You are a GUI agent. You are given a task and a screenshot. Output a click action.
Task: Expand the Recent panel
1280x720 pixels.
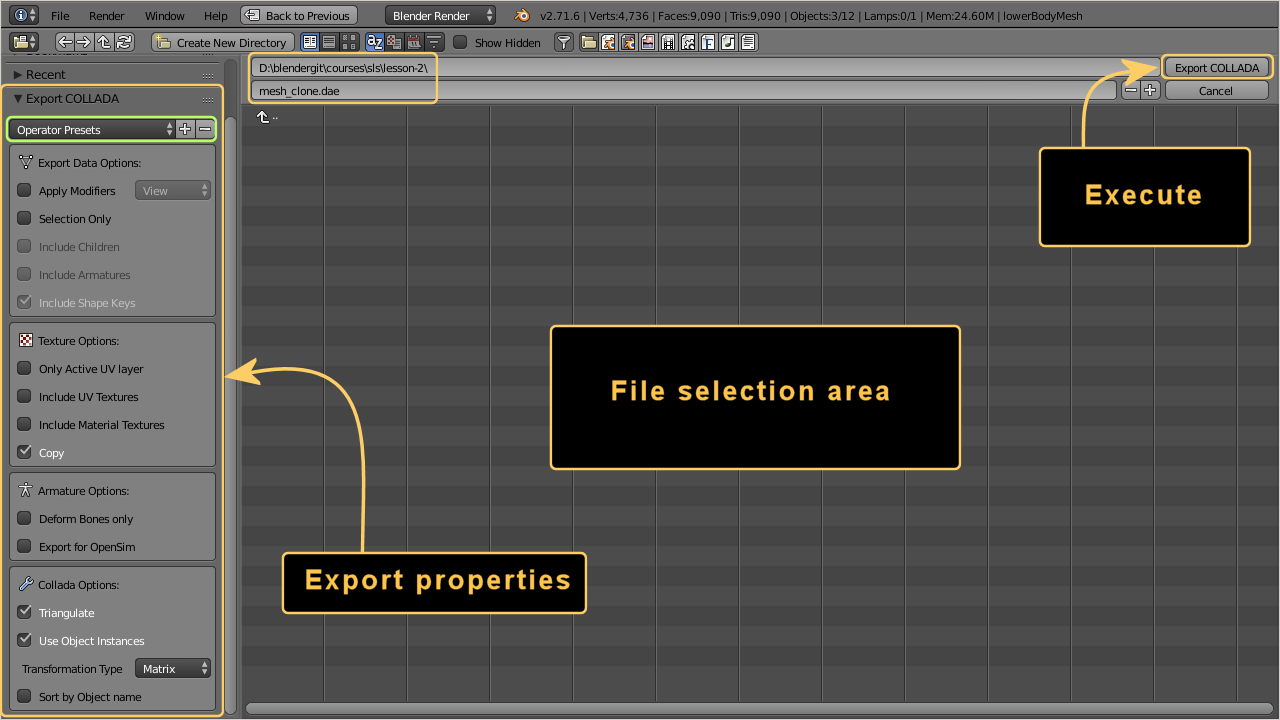point(45,75)
